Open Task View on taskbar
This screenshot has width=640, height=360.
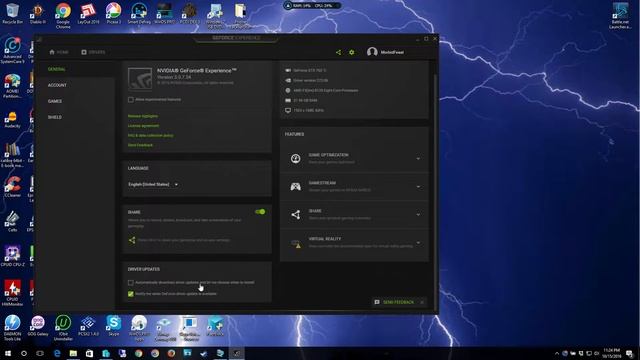40,353
